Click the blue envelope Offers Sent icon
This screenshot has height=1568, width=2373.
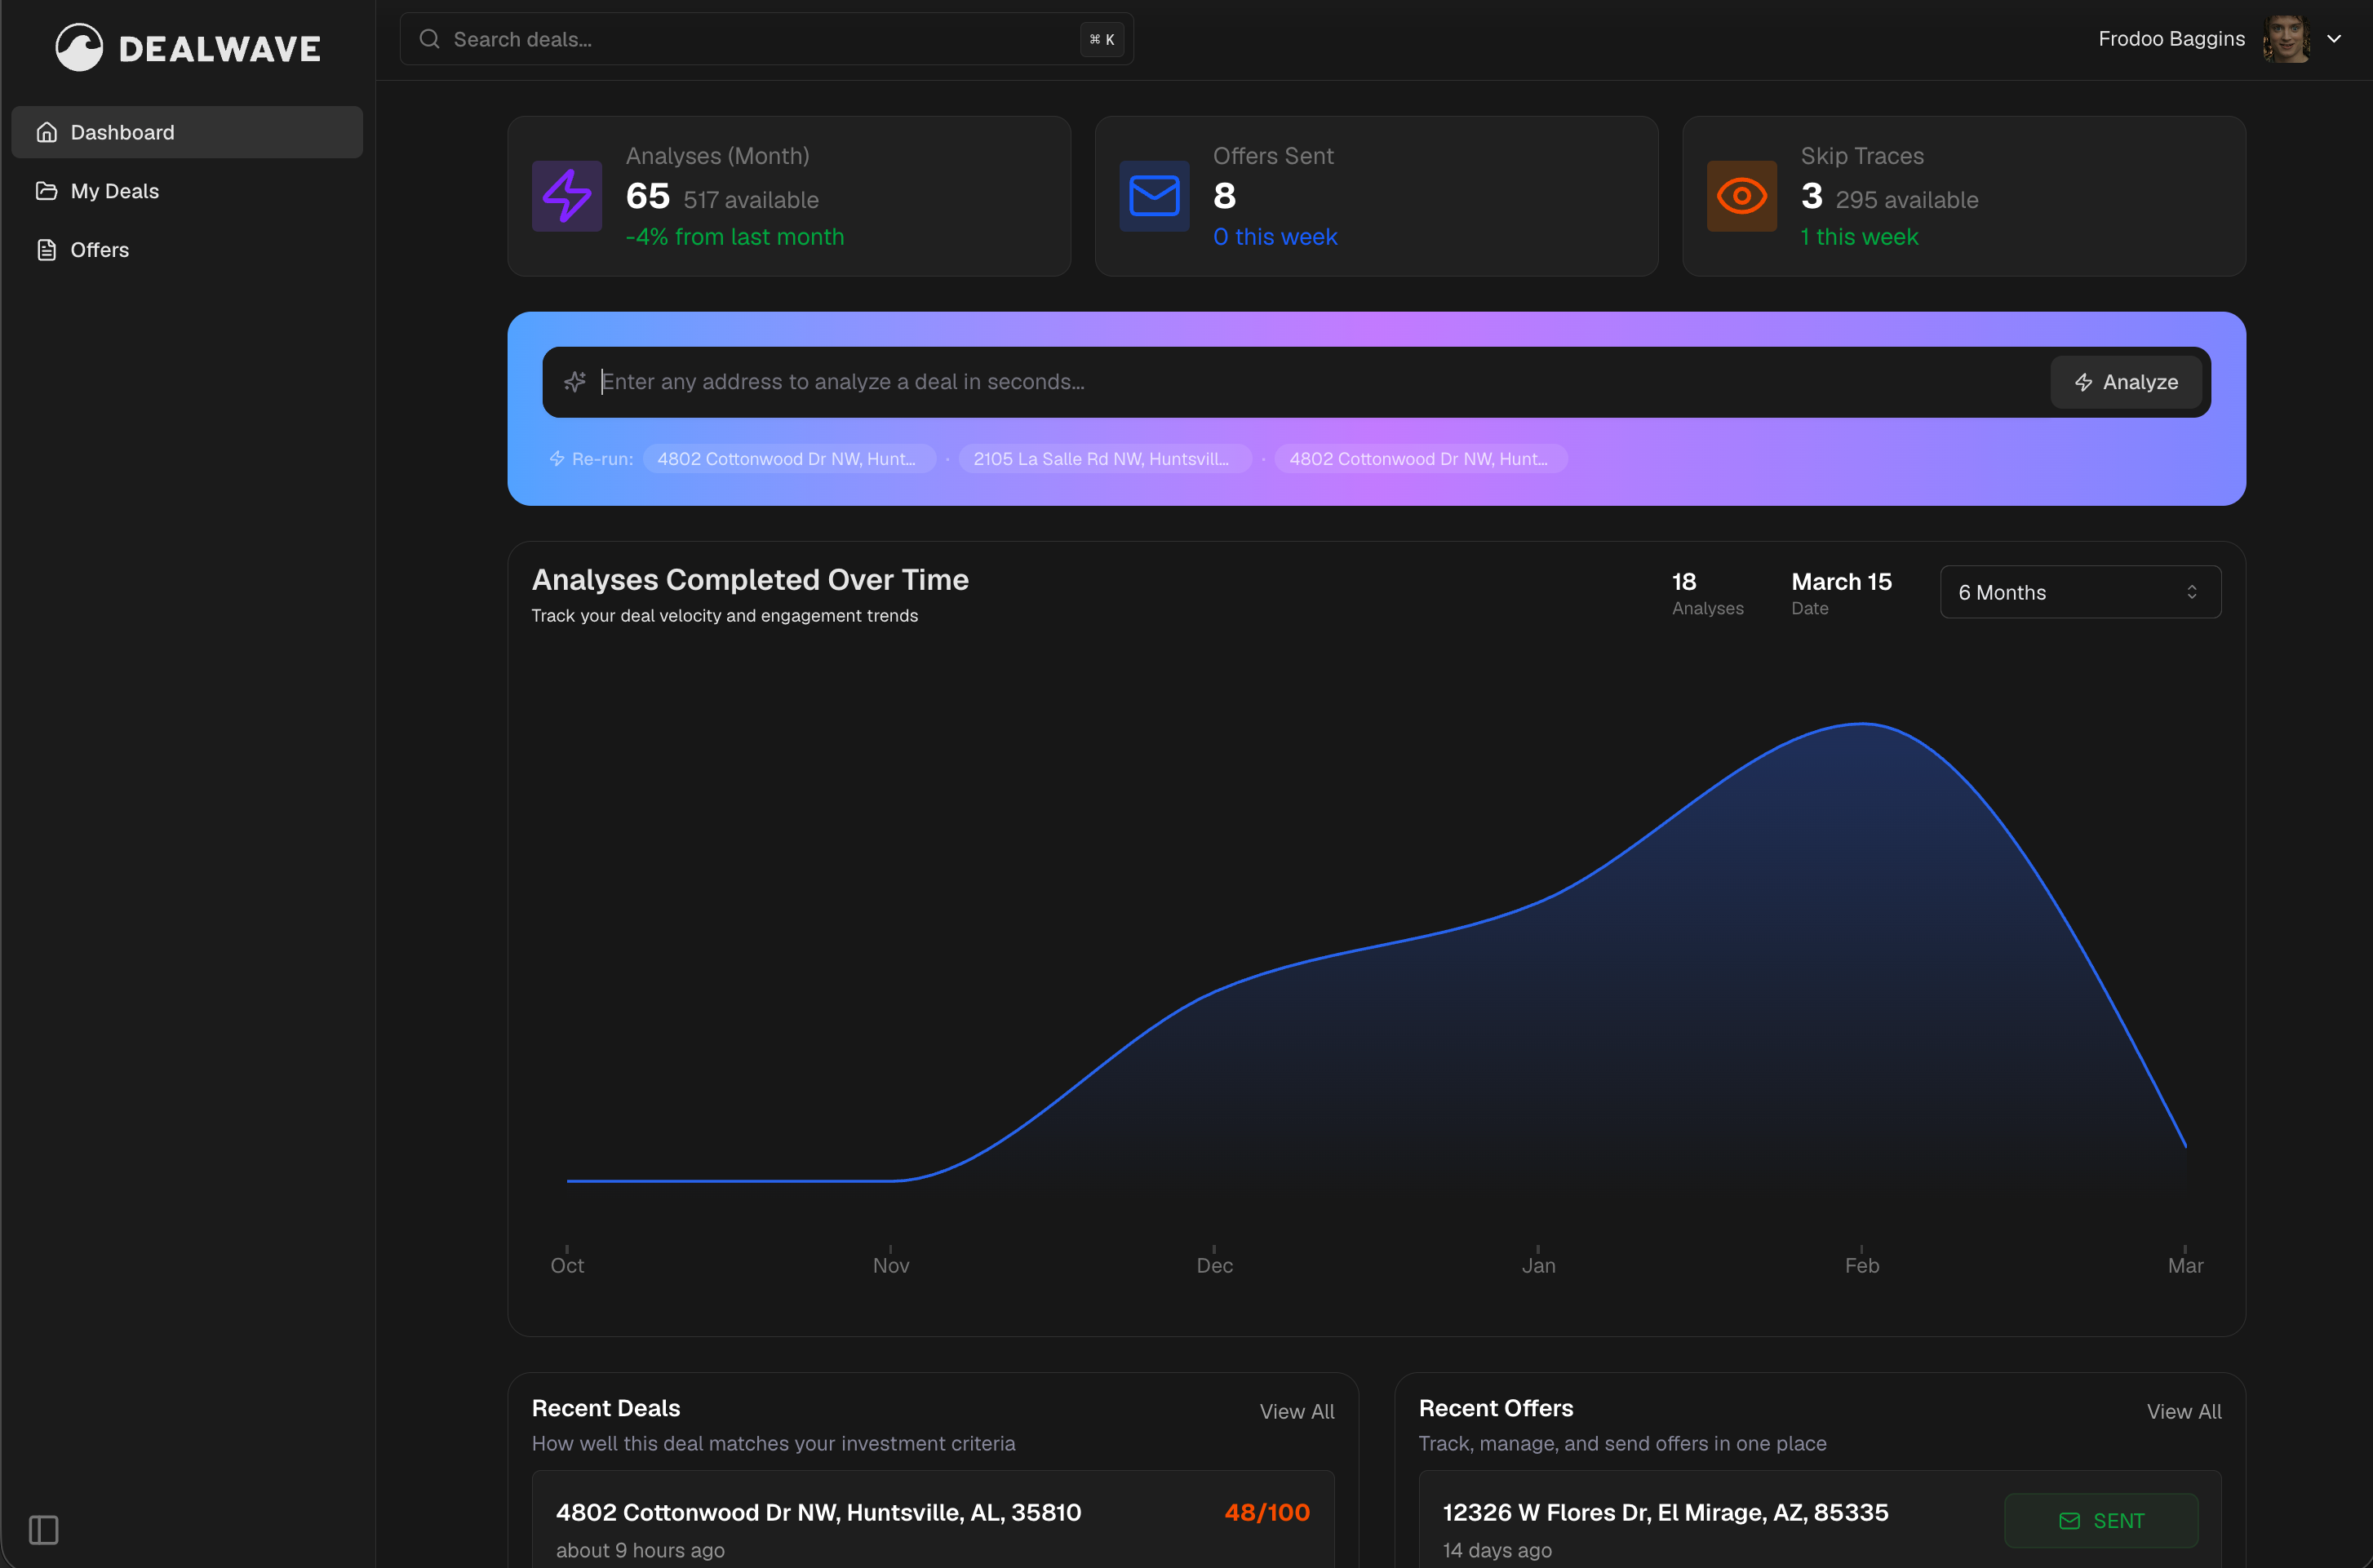point(1153,196)
